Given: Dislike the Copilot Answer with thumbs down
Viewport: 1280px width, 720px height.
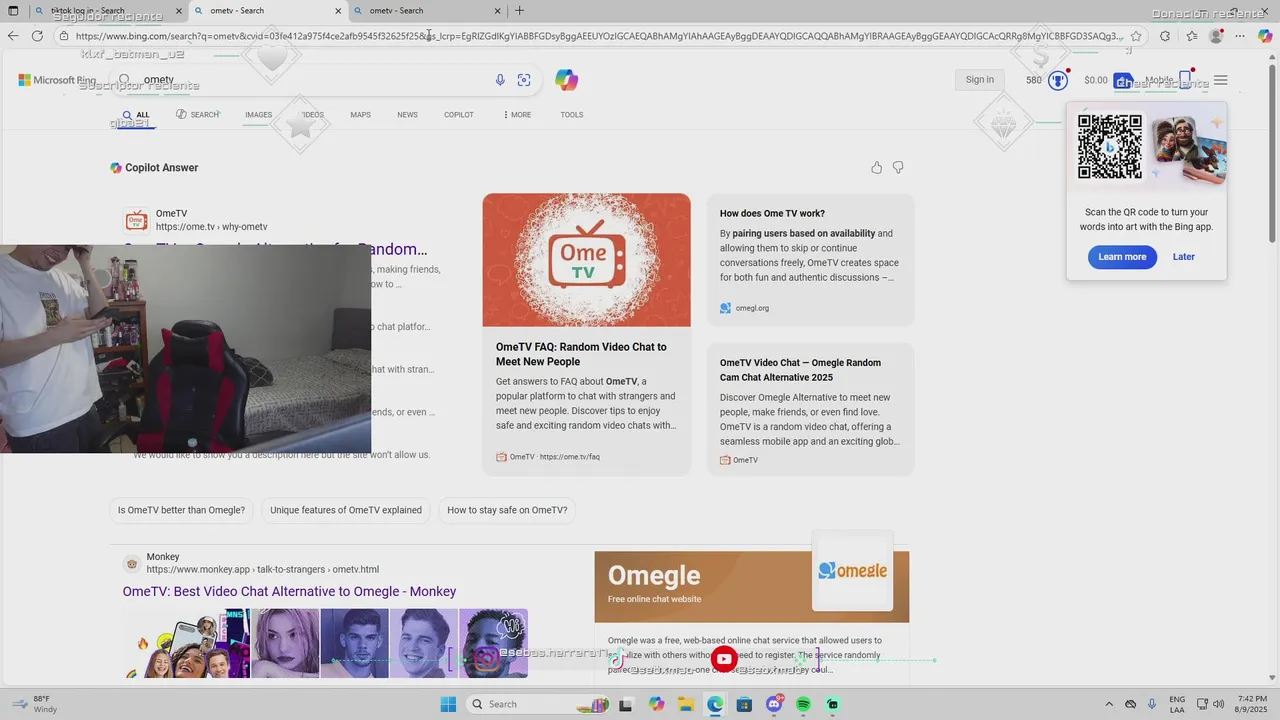Looking at the screenshot, I should (x=898, y=168).
